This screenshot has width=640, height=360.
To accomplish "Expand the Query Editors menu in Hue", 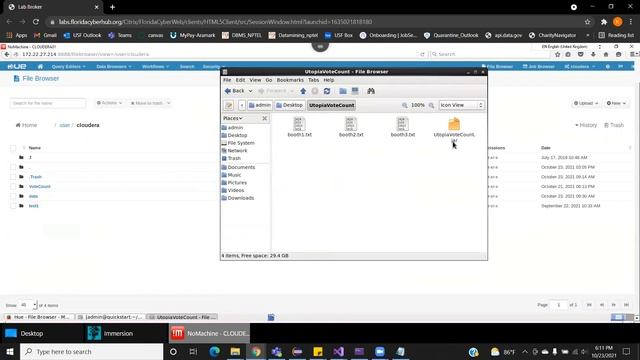I will click(x=69, y=67).
